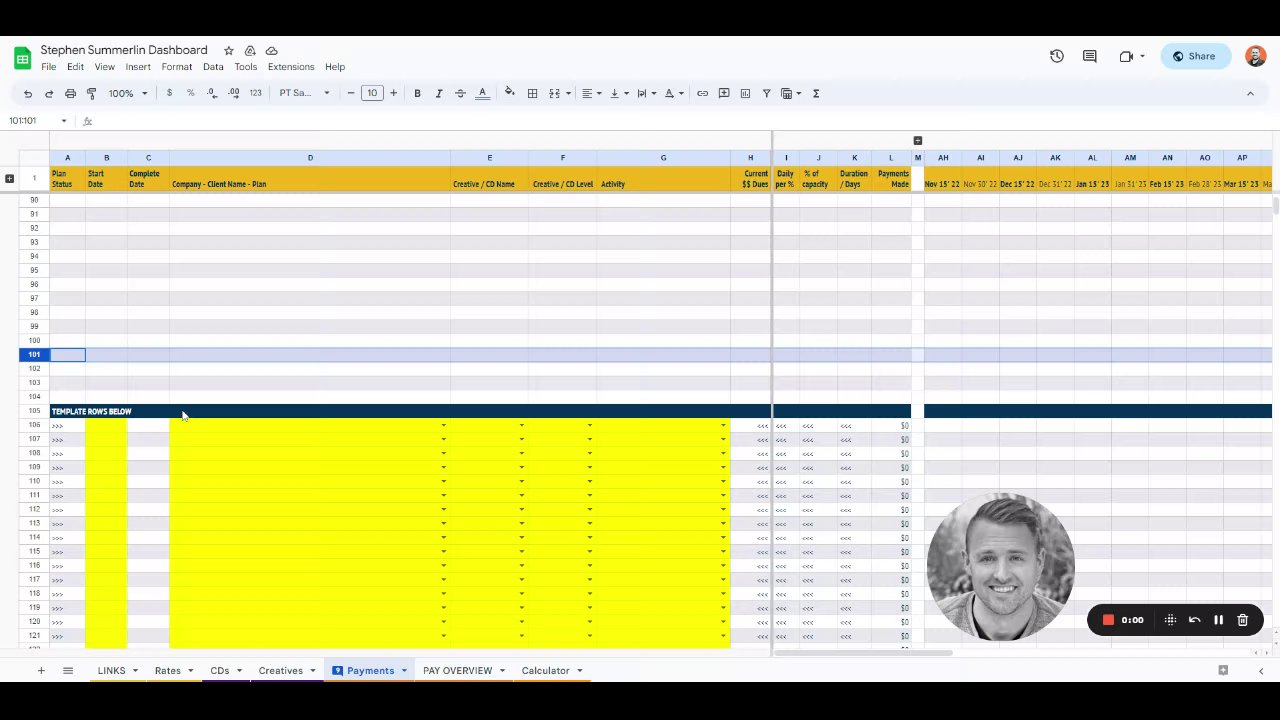Open the fill color picker
Viewport: 1280px width, 720px height.
coord(510,93)
